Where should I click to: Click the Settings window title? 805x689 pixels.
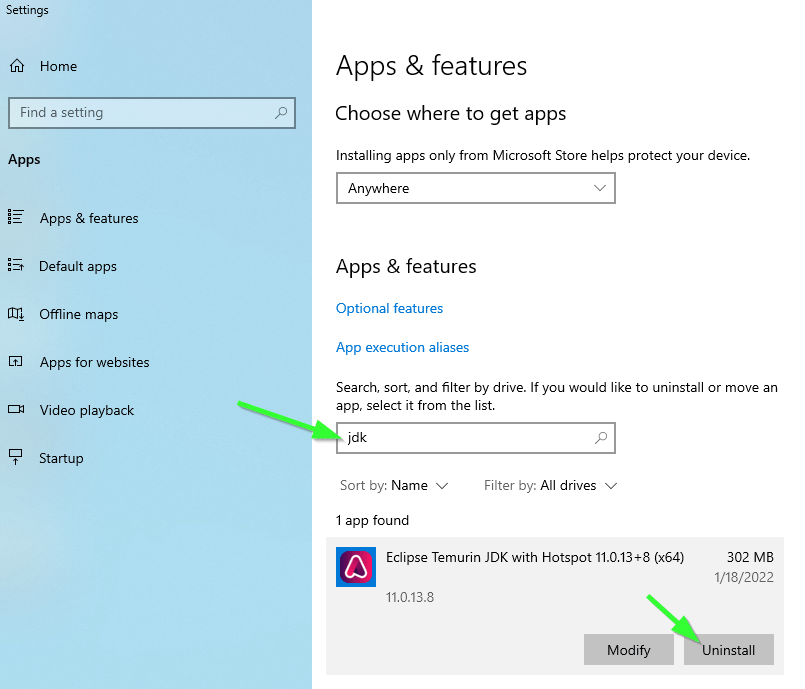tap(27, 10)
